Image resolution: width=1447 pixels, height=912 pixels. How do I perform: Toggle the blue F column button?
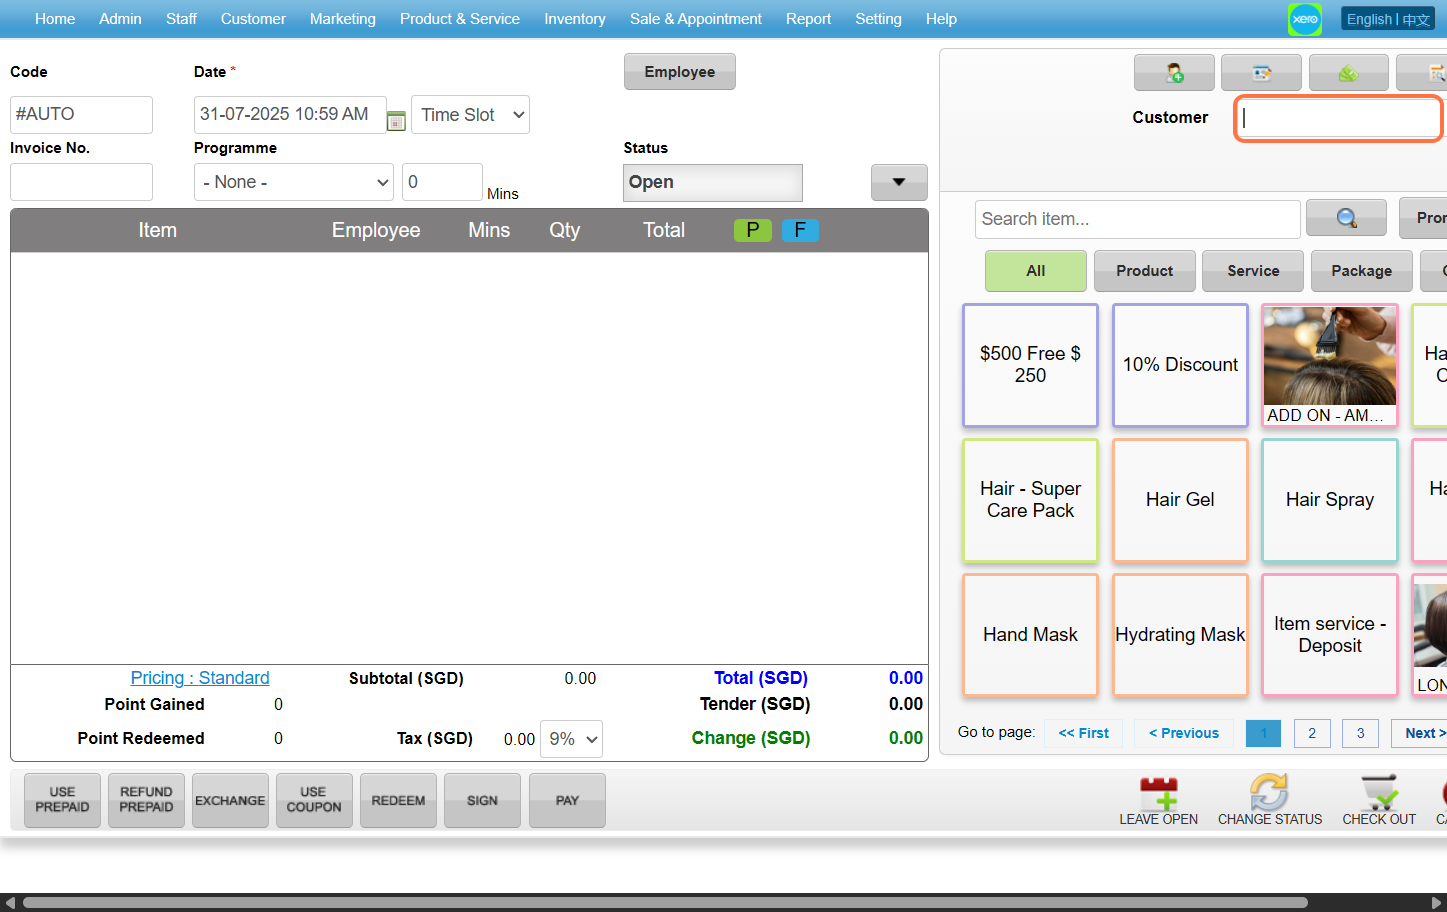[x=800, y=230]
